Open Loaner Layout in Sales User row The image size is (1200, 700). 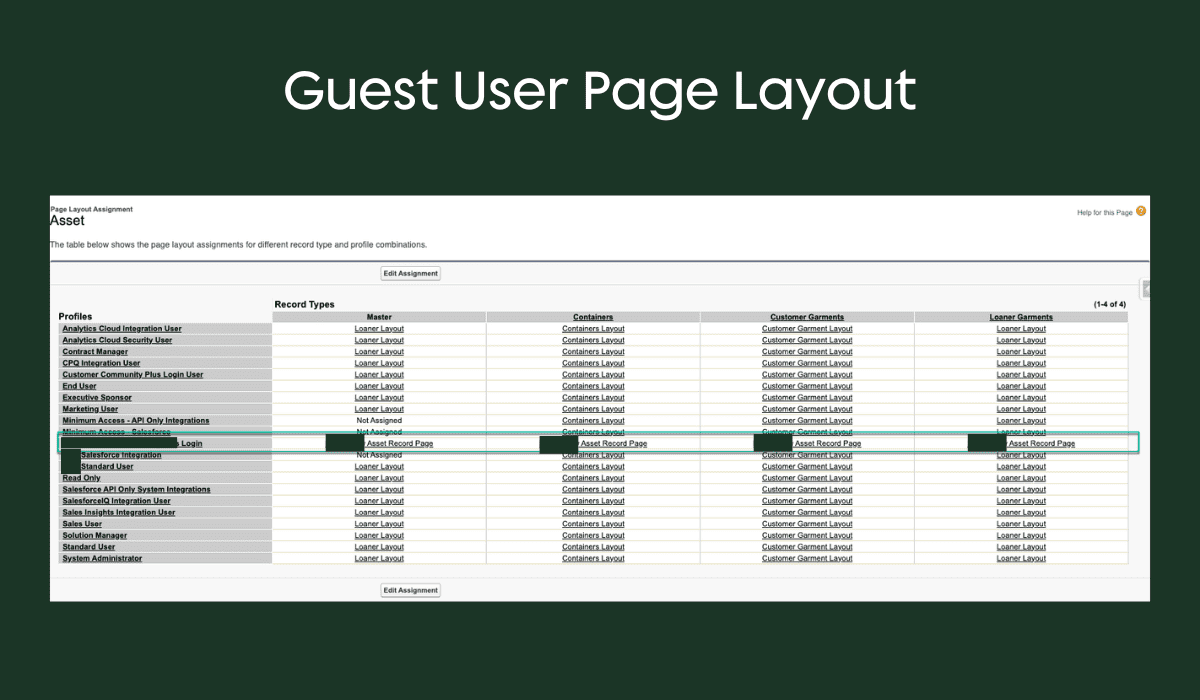379,523
